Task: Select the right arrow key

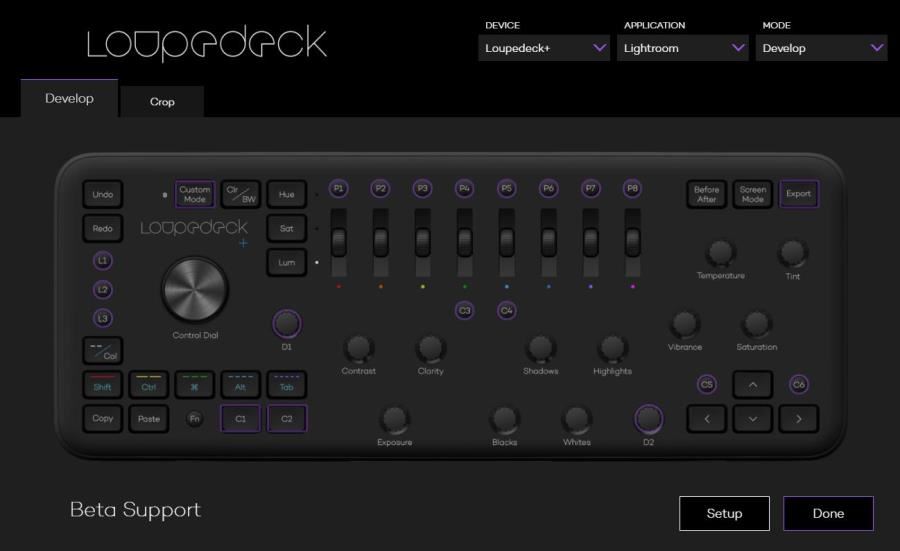Action: 798,418
